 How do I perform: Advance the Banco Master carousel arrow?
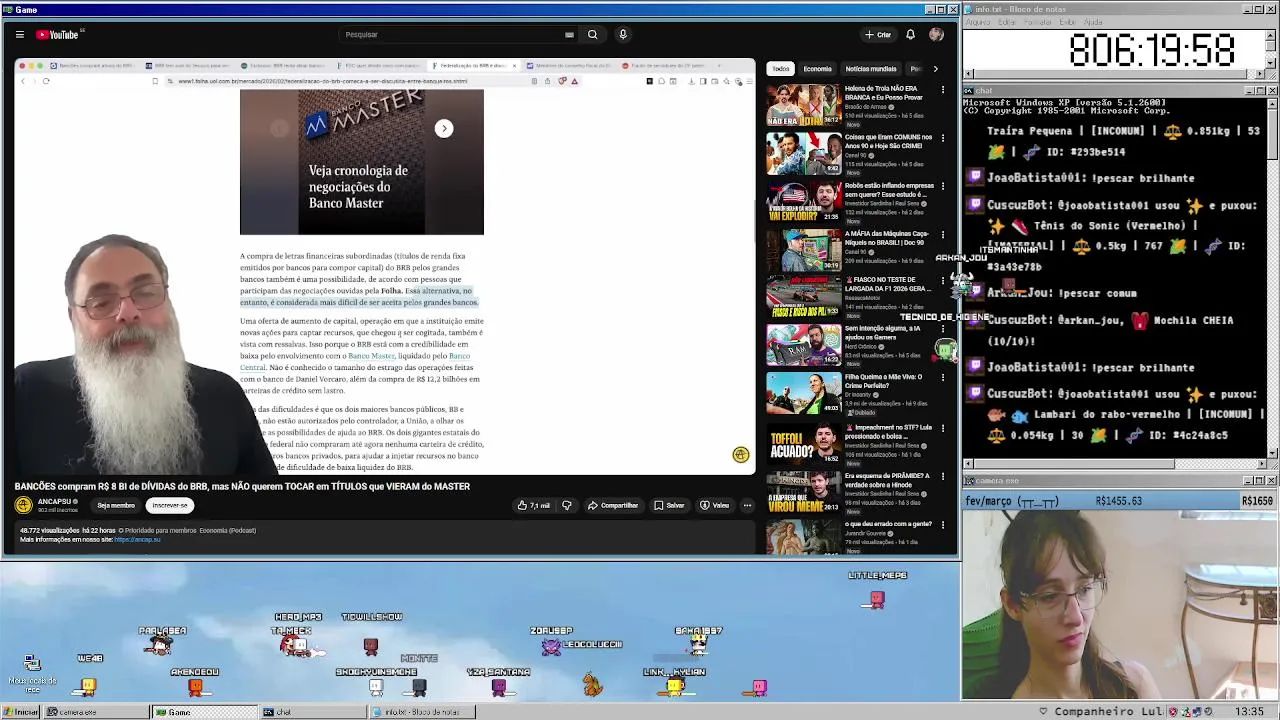pos(444,128)
